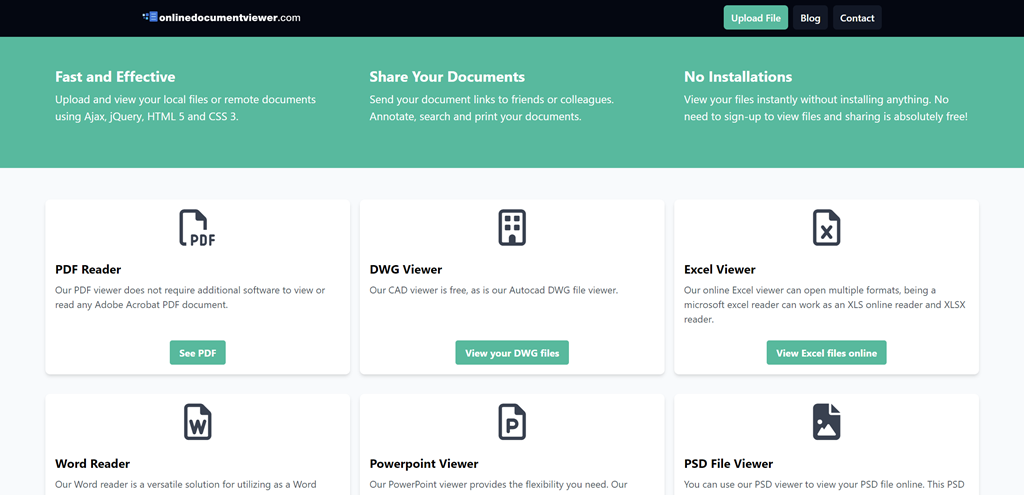Click the See PDF button

pyautogui.click(x=197, y=353)
